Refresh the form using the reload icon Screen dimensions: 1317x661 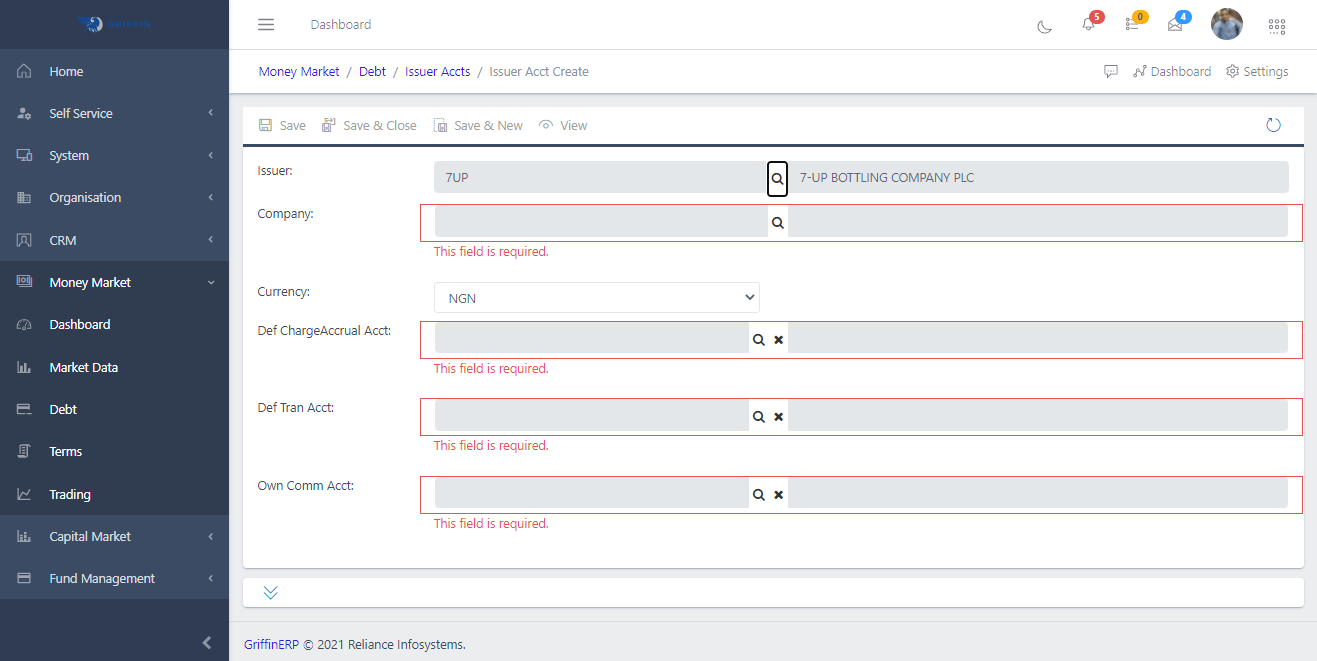[x=1273, y=124]
